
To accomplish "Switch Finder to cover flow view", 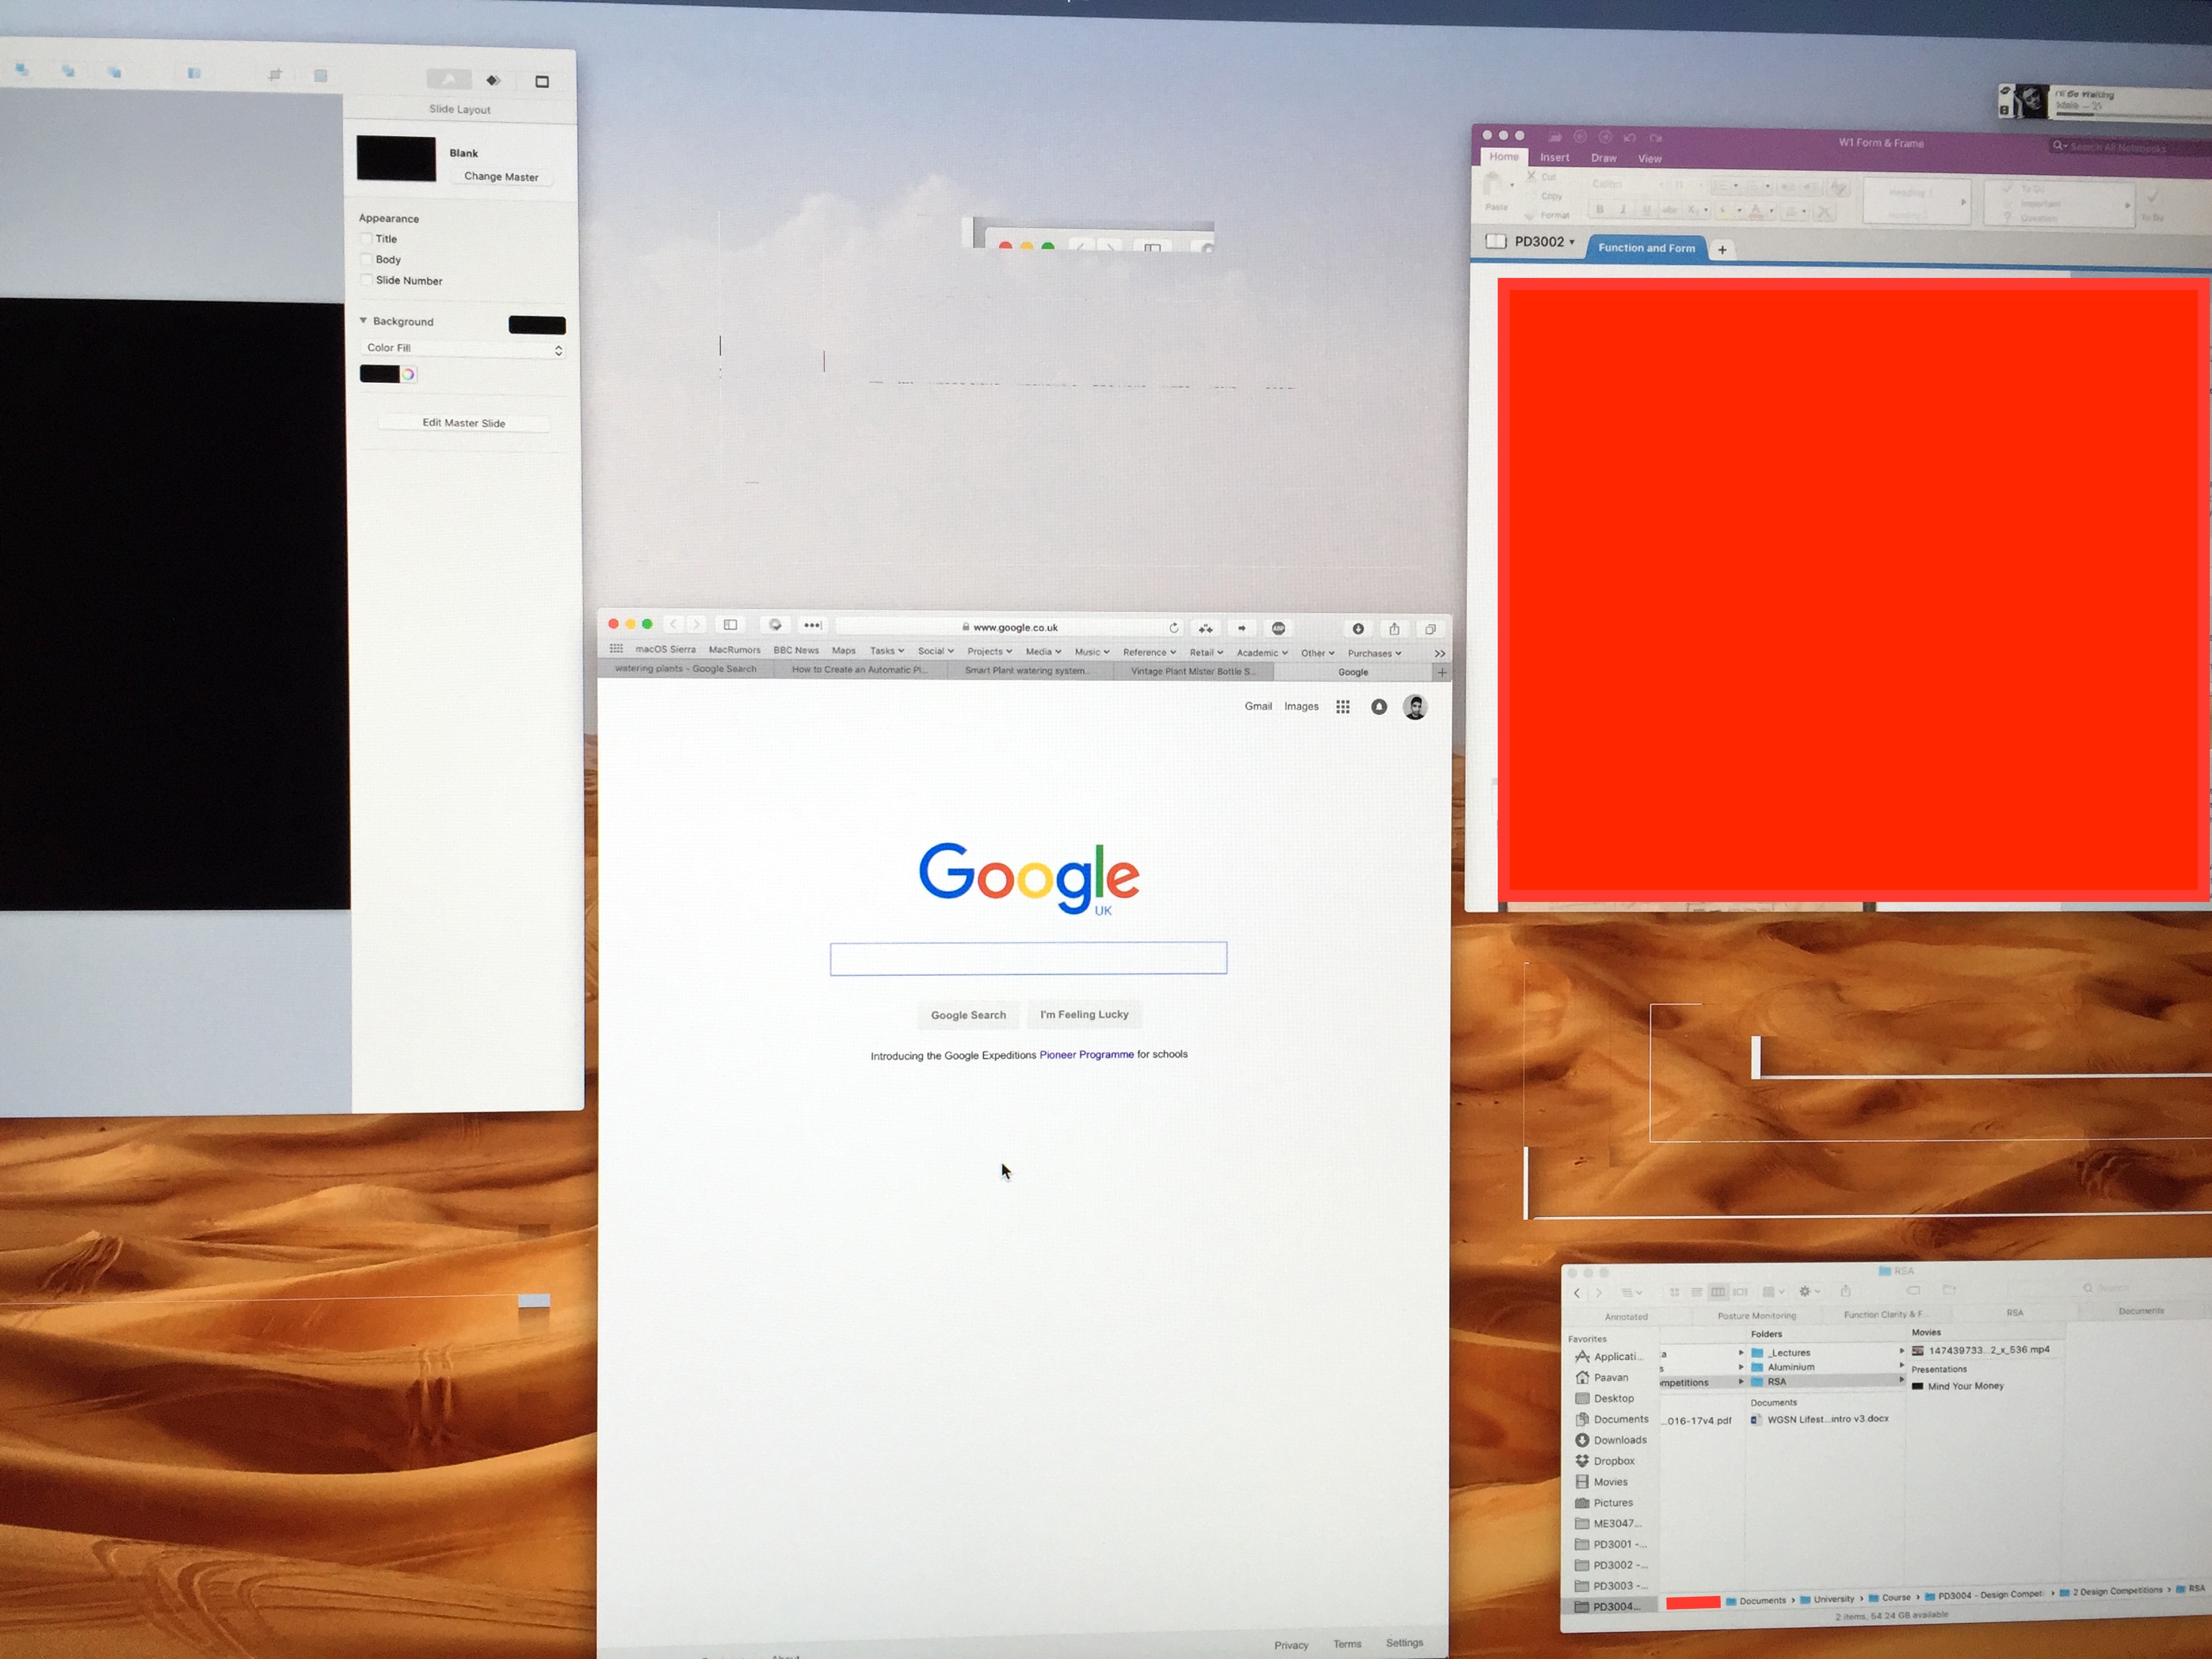I will [x=1740, y=1292].
